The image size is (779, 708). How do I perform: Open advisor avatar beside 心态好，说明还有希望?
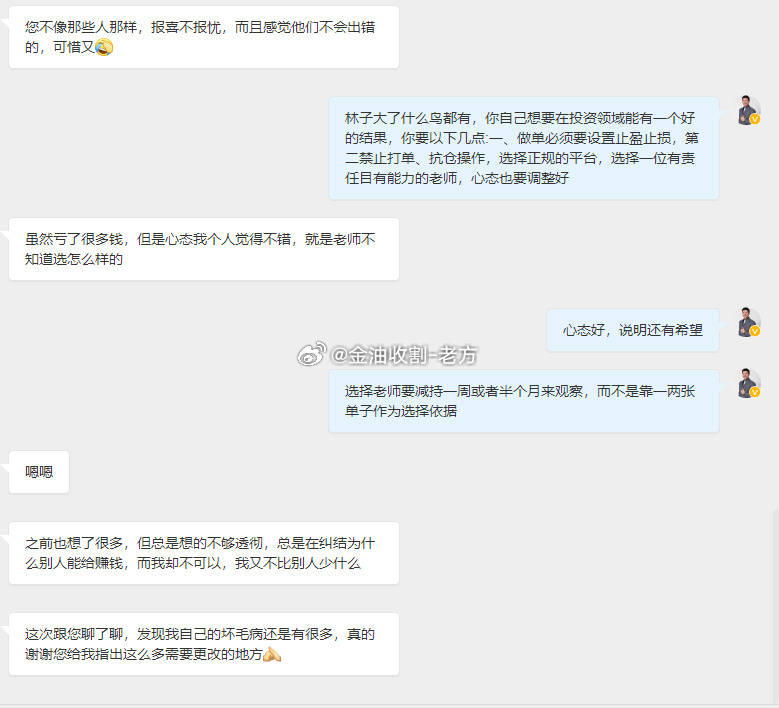[748, 322]
